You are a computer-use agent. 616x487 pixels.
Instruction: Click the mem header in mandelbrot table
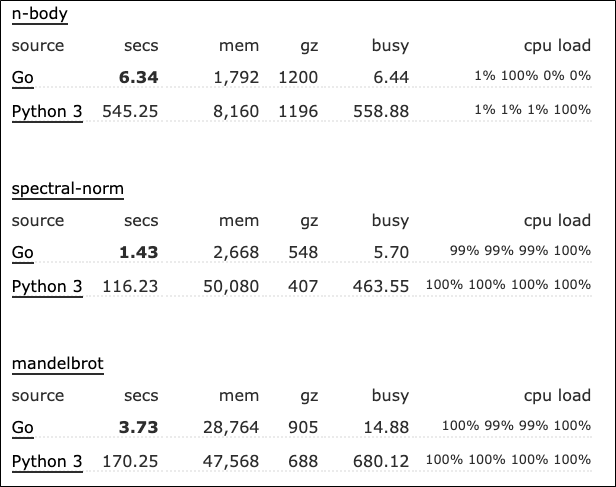(239, 396)
